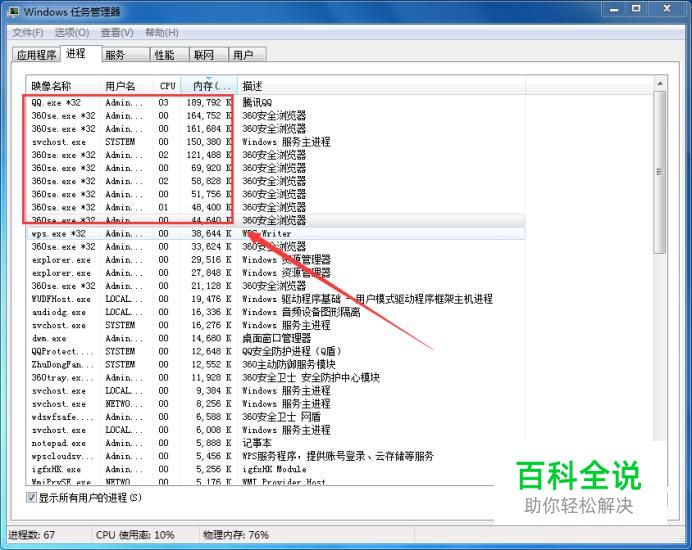
Task: Select svchost.exe row using 6,008 K
Action: click(x=276, y=430)
